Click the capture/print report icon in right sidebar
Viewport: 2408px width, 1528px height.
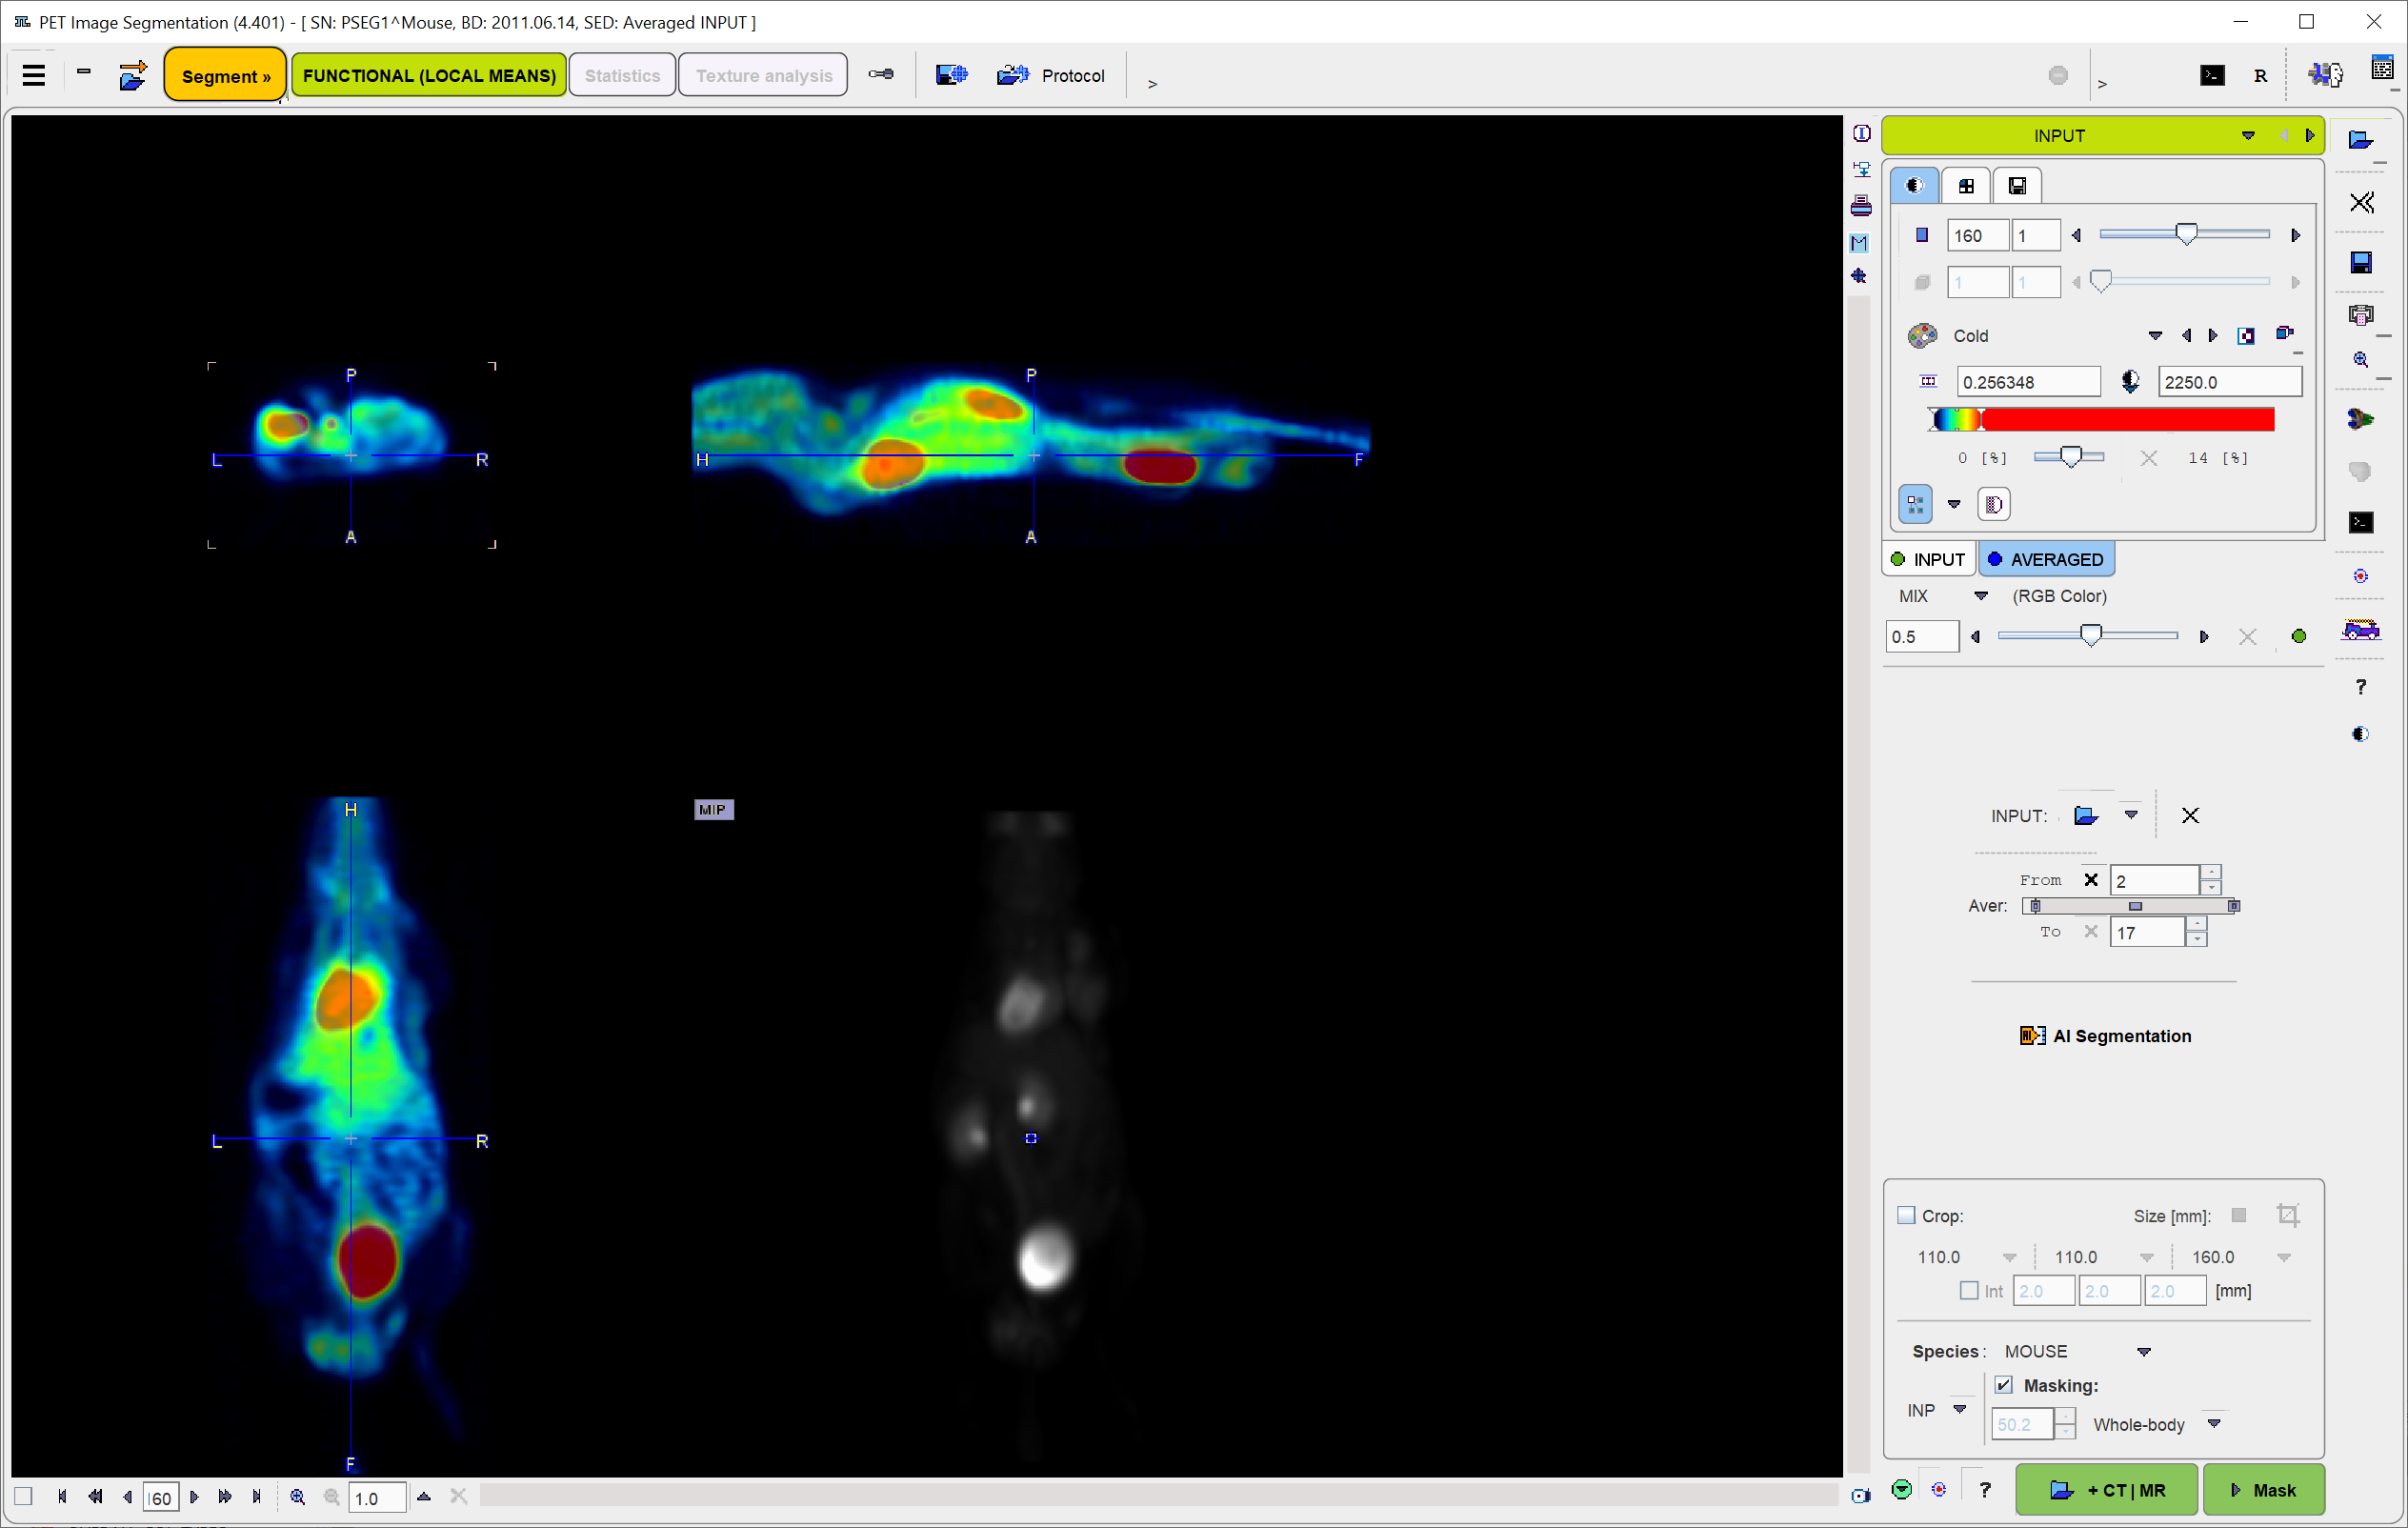tap(2361, 315)
